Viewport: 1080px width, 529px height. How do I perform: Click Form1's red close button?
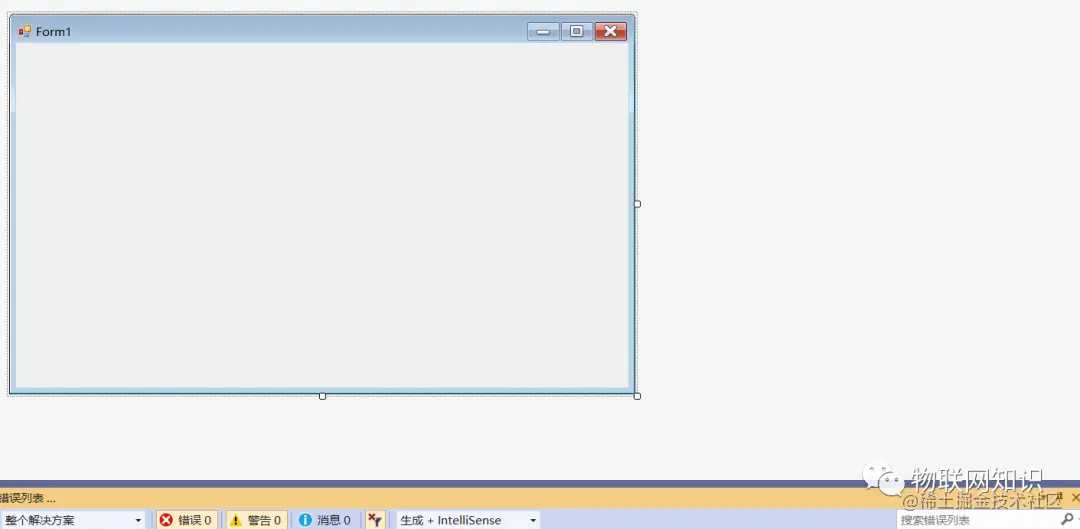click(610, 31)
